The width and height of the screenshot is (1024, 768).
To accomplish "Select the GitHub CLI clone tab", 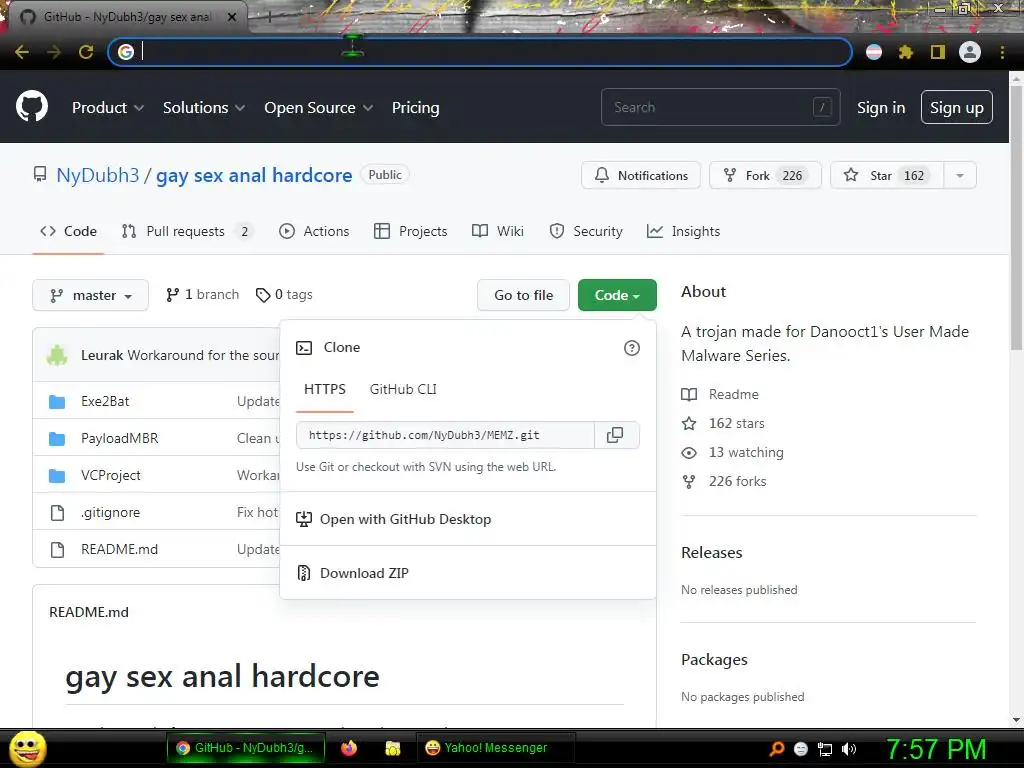I will (403, 389).
